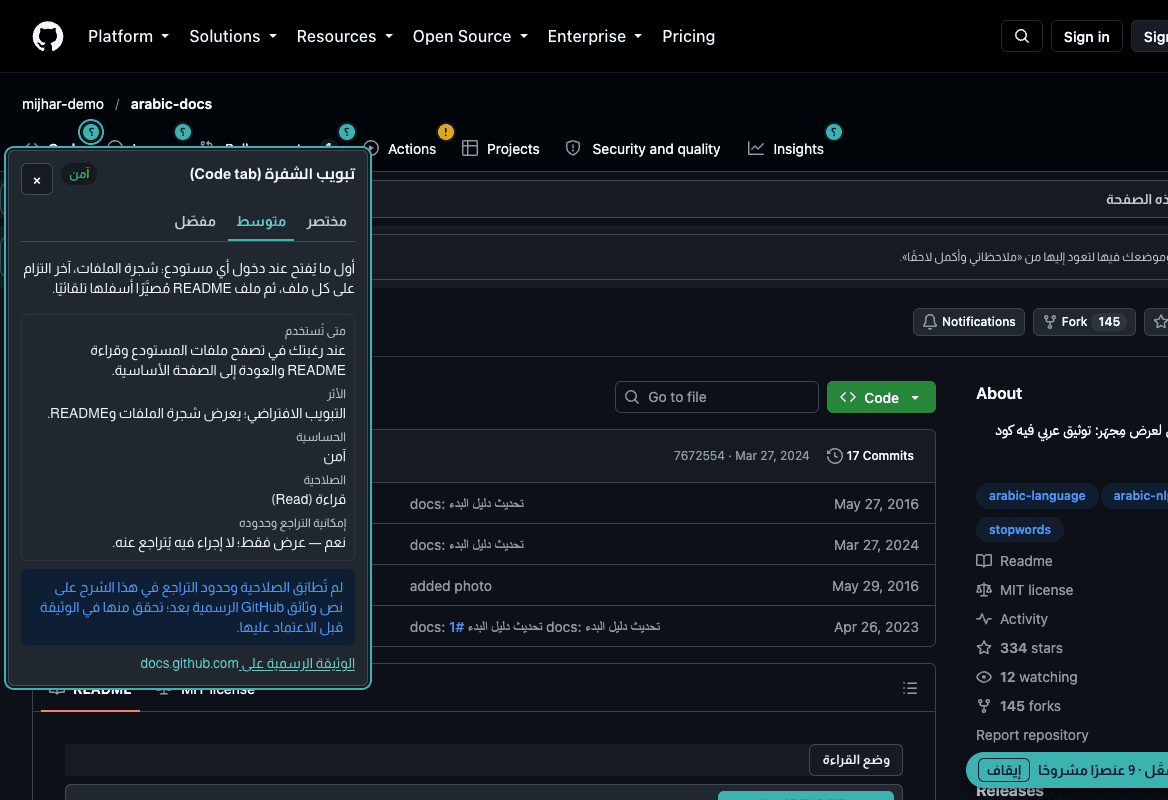Open the Insights tab
1168x800 pixels.
click(x=786, y=149)
